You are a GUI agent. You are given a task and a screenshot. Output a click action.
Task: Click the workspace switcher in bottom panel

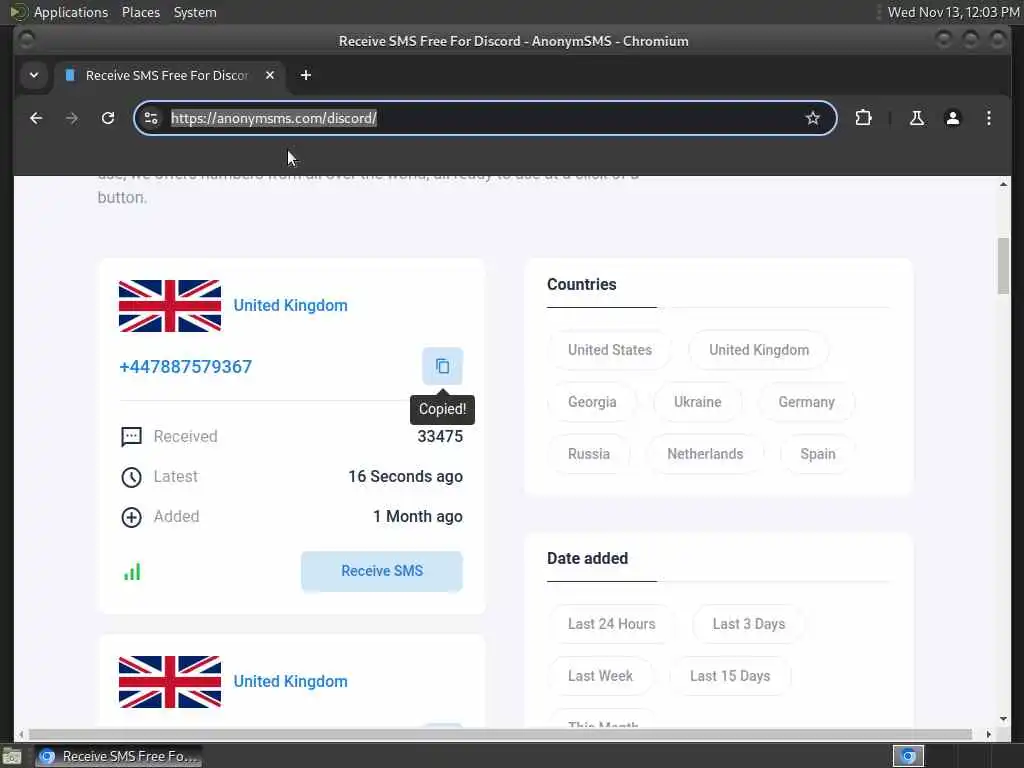tap(908, 756)
